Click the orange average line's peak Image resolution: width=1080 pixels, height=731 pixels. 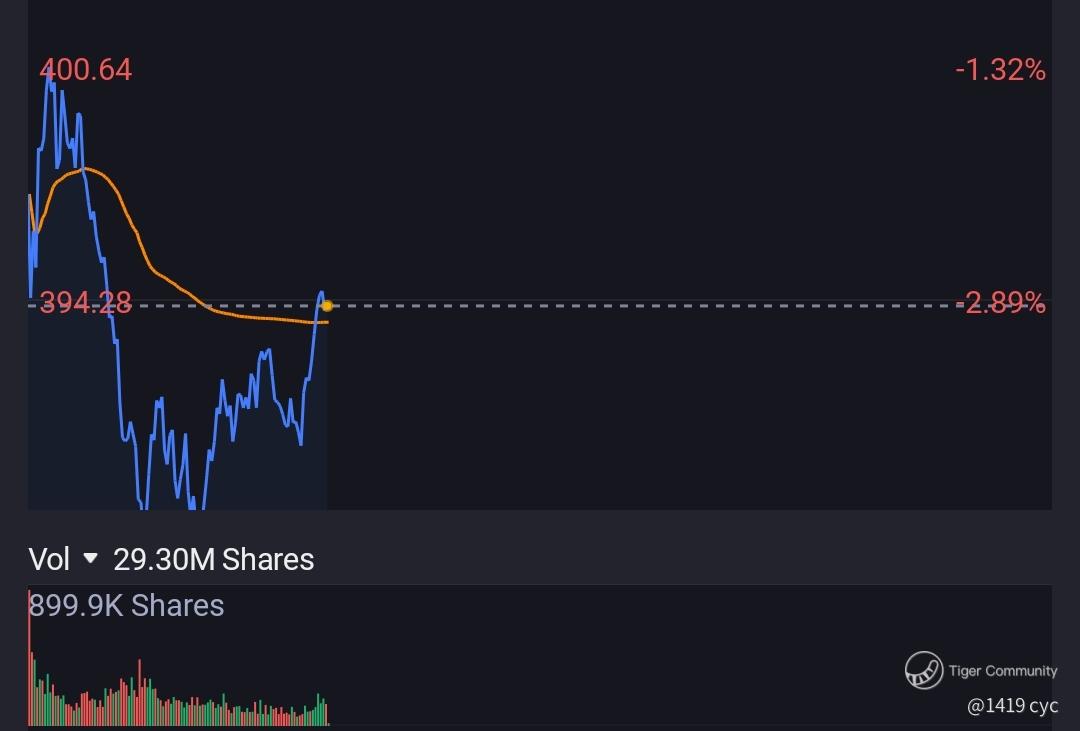[84, 168]
